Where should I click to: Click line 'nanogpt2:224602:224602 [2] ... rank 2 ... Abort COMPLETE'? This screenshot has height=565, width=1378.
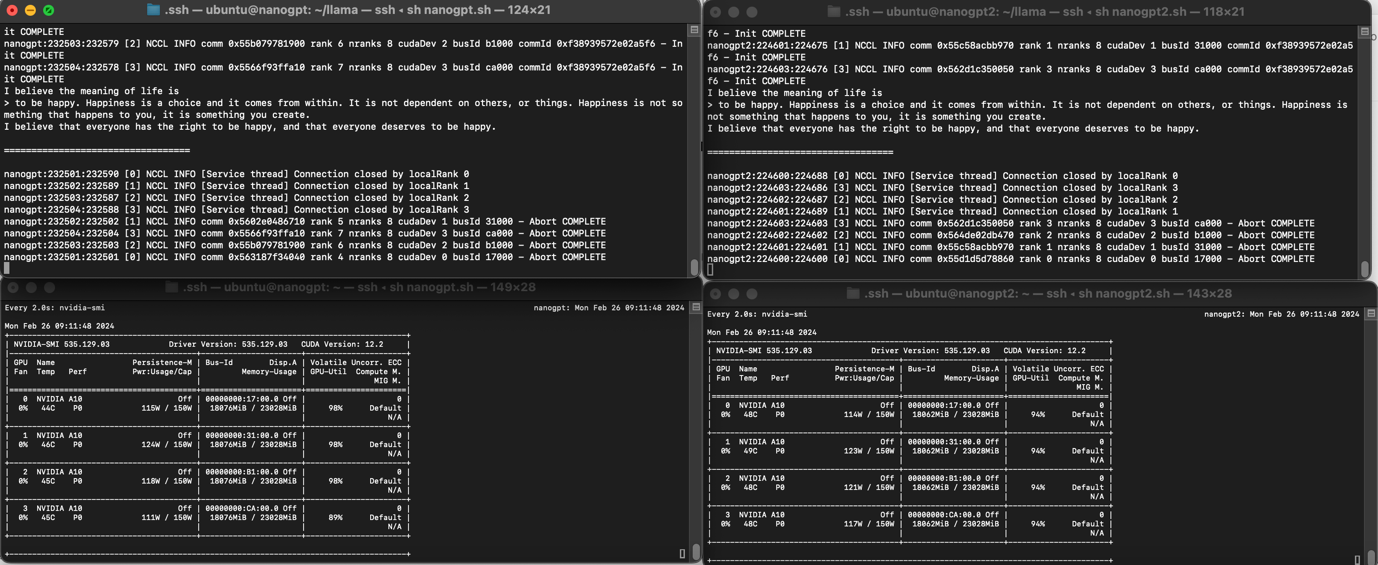1011,235
